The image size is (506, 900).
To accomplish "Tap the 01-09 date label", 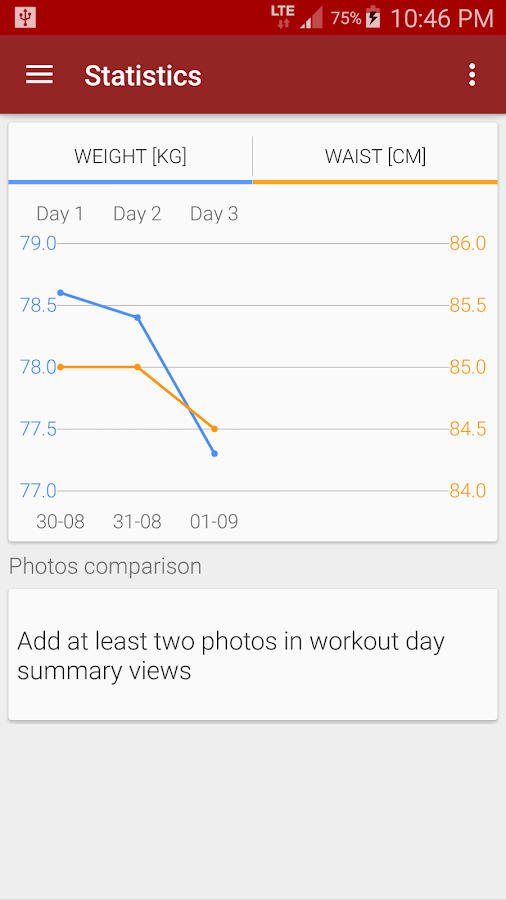I will (214, 522).
